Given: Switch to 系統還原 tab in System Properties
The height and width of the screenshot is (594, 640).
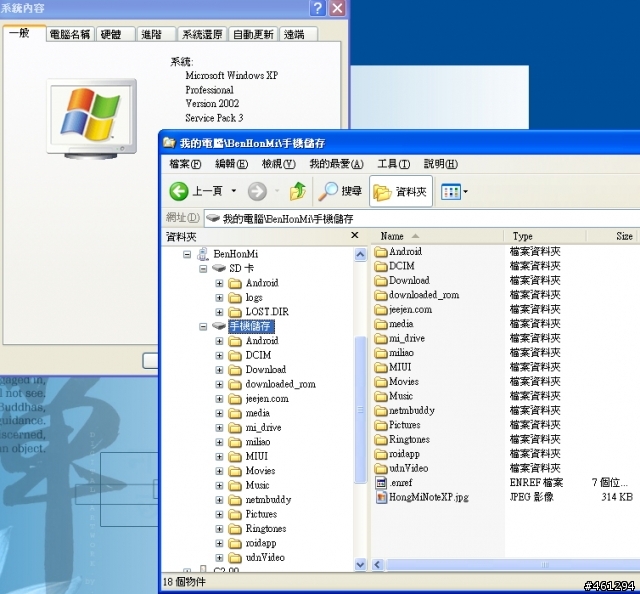Looking at the screenshot, I should click(202, 34).
